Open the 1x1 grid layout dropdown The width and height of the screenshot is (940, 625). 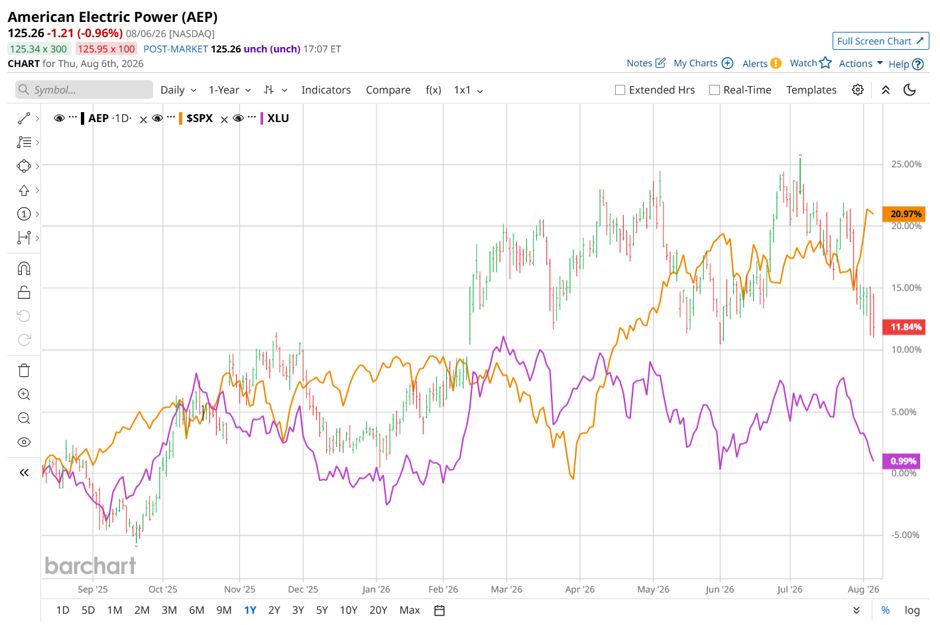click(x=468, y=90)
